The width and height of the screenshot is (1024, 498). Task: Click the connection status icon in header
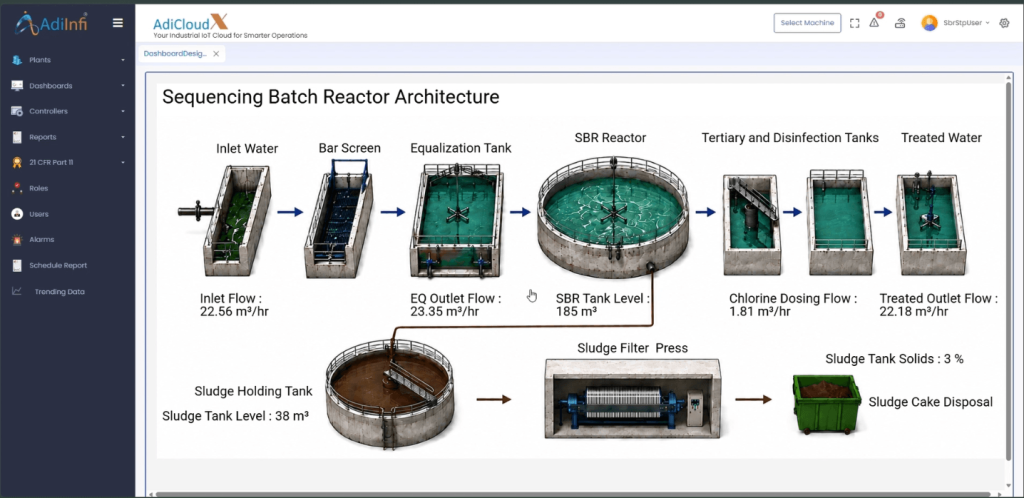[x=900, y=23]
